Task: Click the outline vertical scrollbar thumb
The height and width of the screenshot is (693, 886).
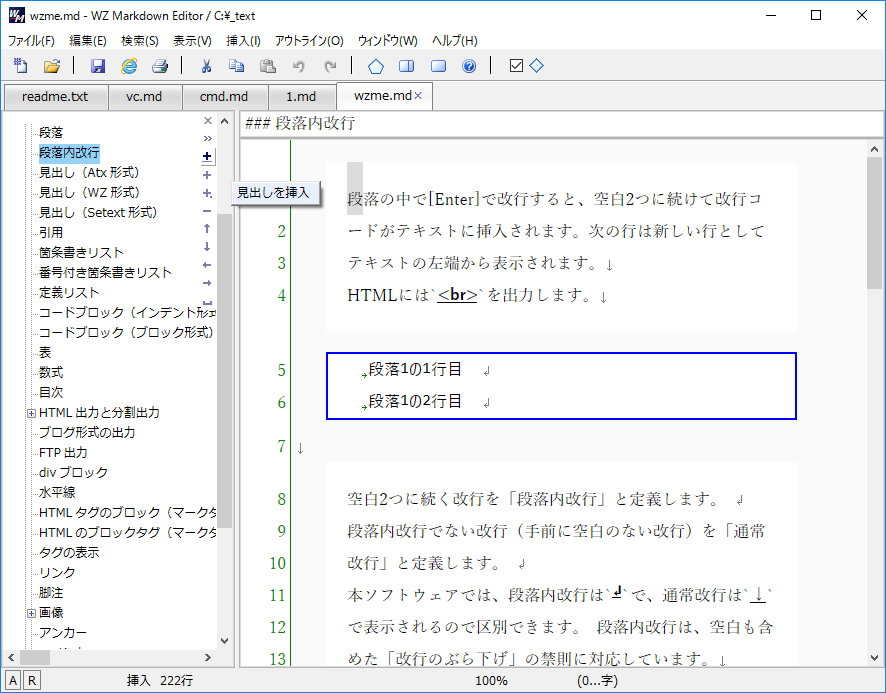Action: [224, 371]
